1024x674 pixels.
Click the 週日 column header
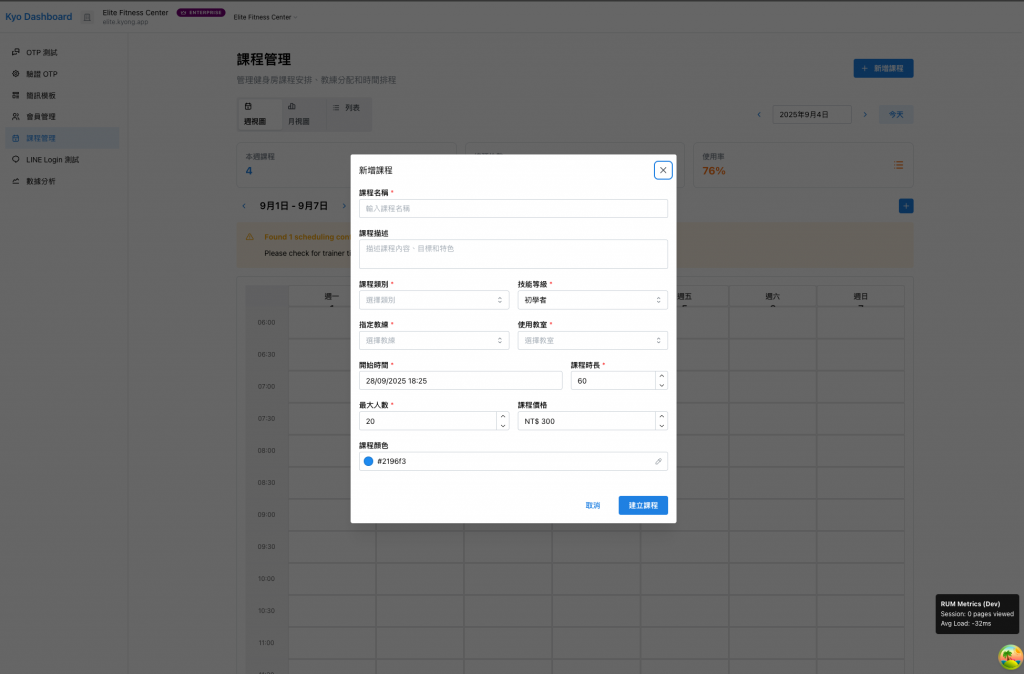click(861, 297)
